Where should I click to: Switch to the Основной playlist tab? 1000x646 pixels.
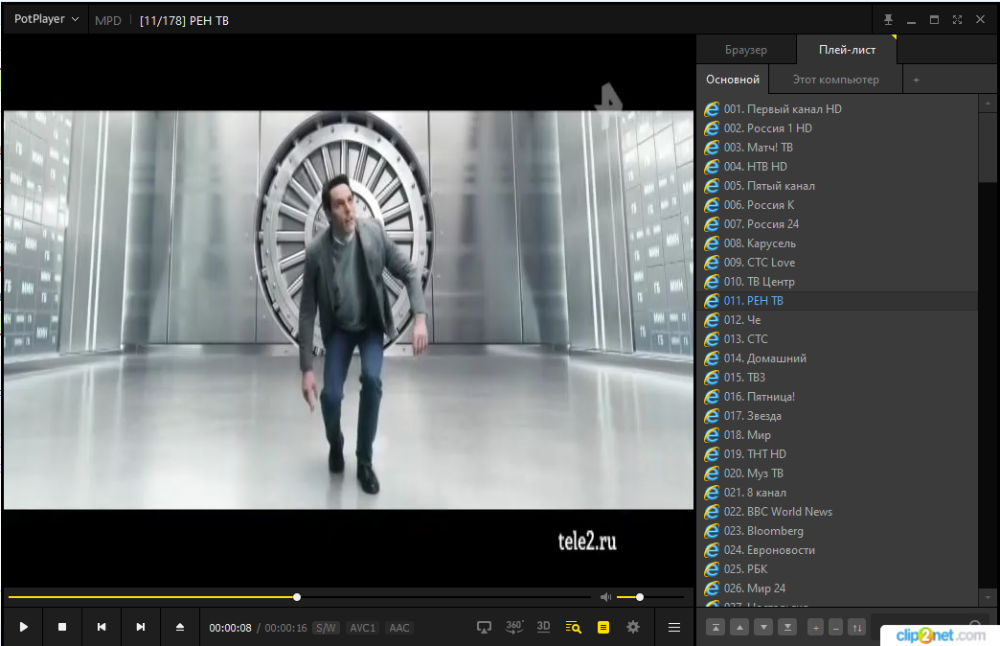(x=732, y=80)
